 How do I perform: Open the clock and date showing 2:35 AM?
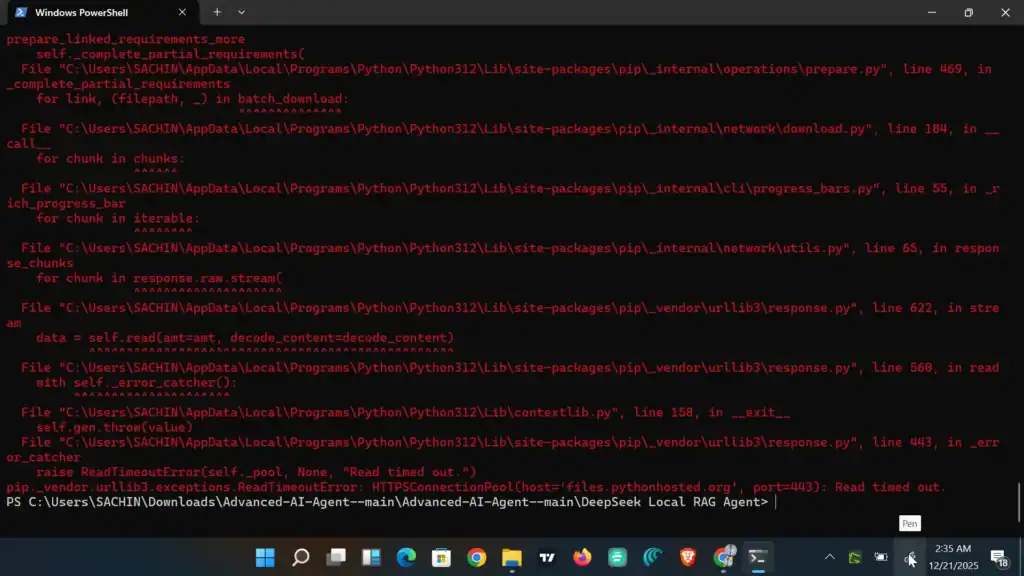[954, 557]
